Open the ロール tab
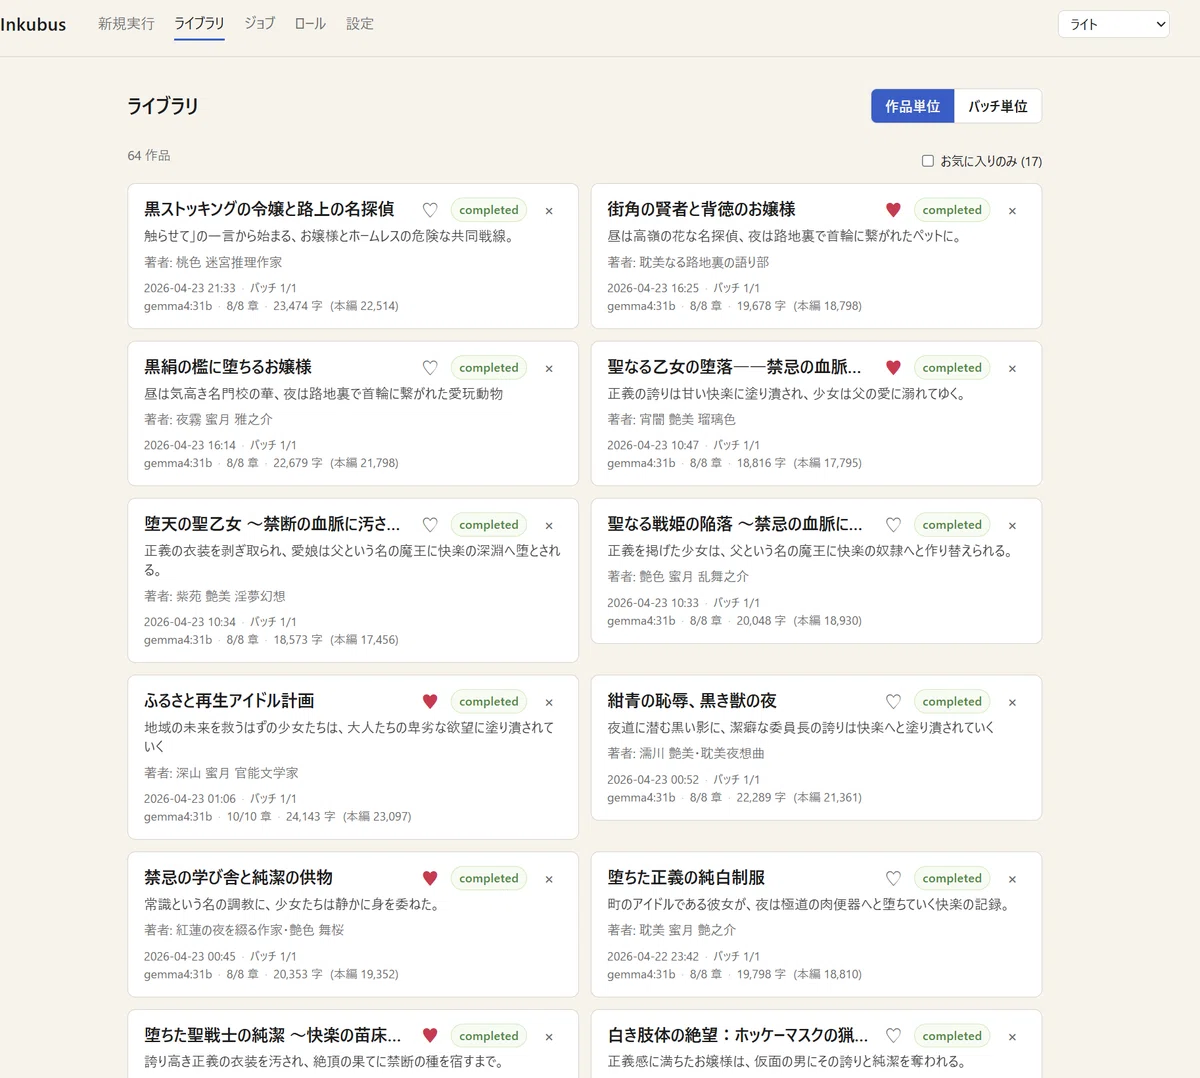This screenshot has height=1078, width=1200. (310, 24)
